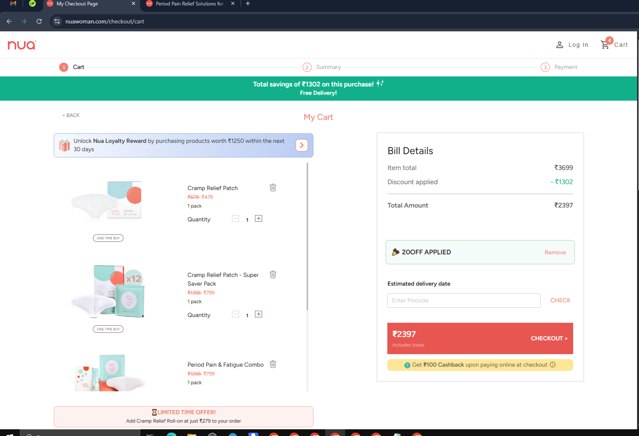Click the Log In user icon

560,44
